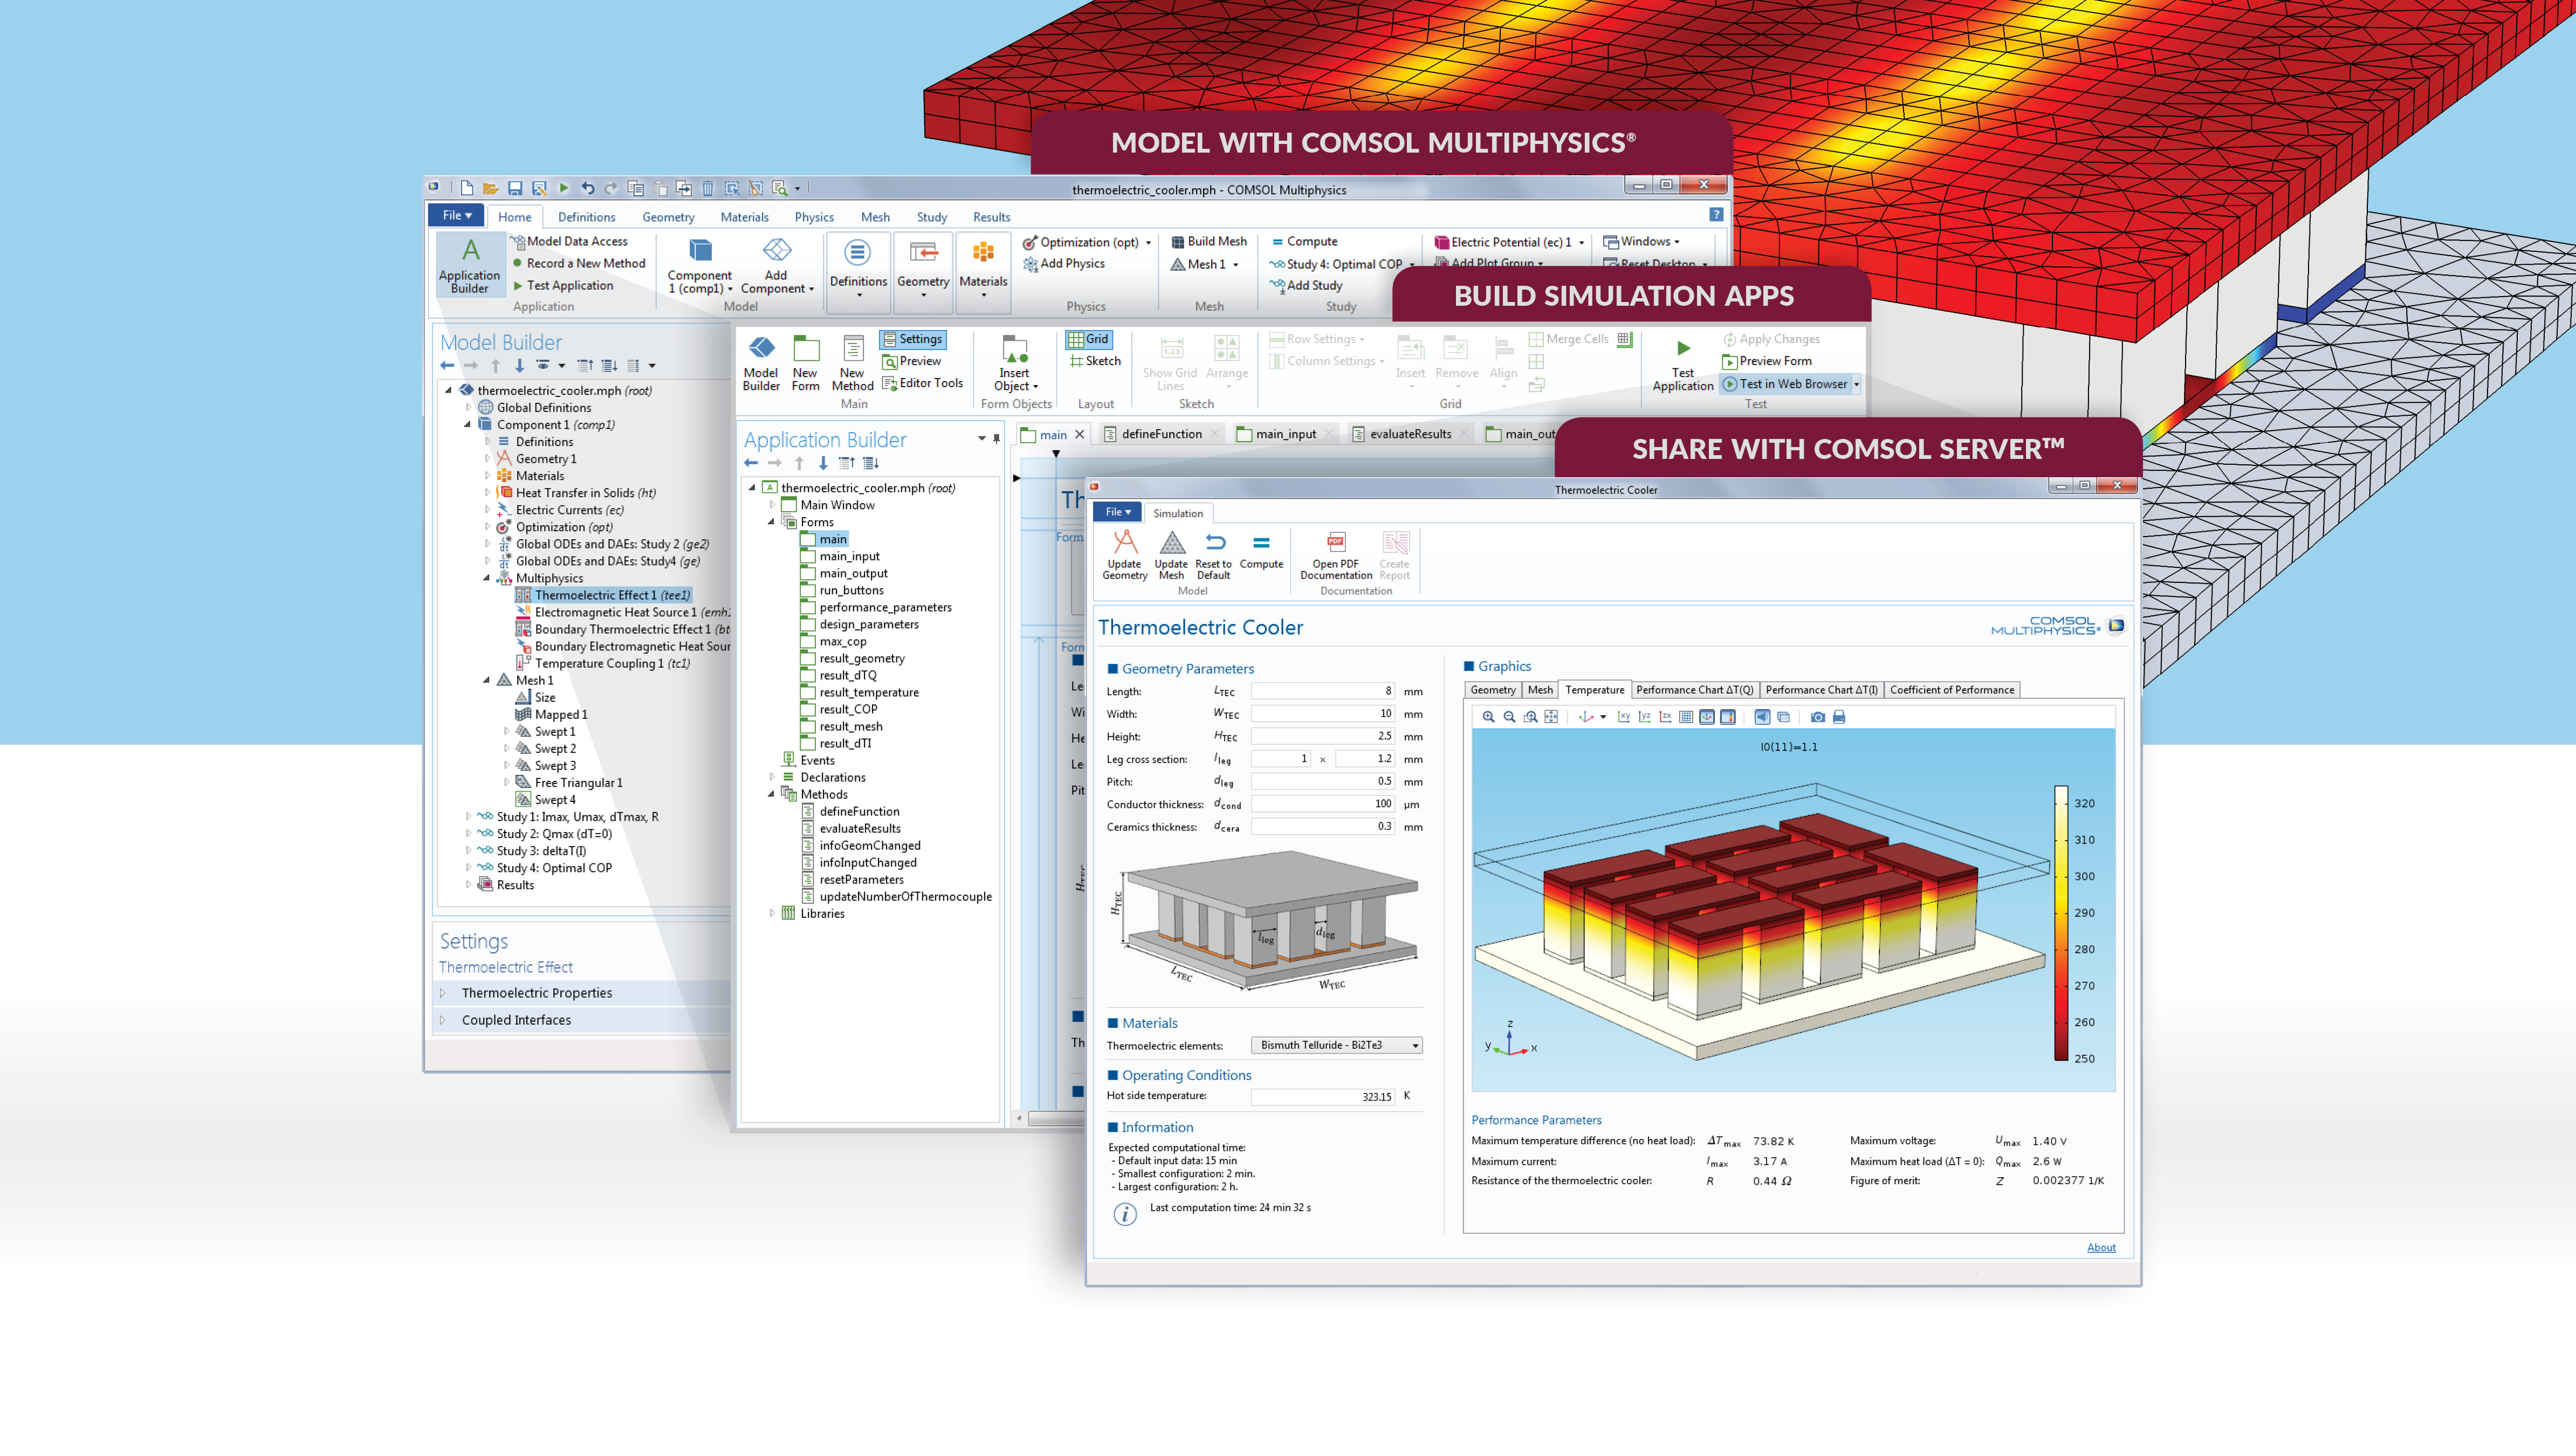Click temperature color legend bar

2061,923
